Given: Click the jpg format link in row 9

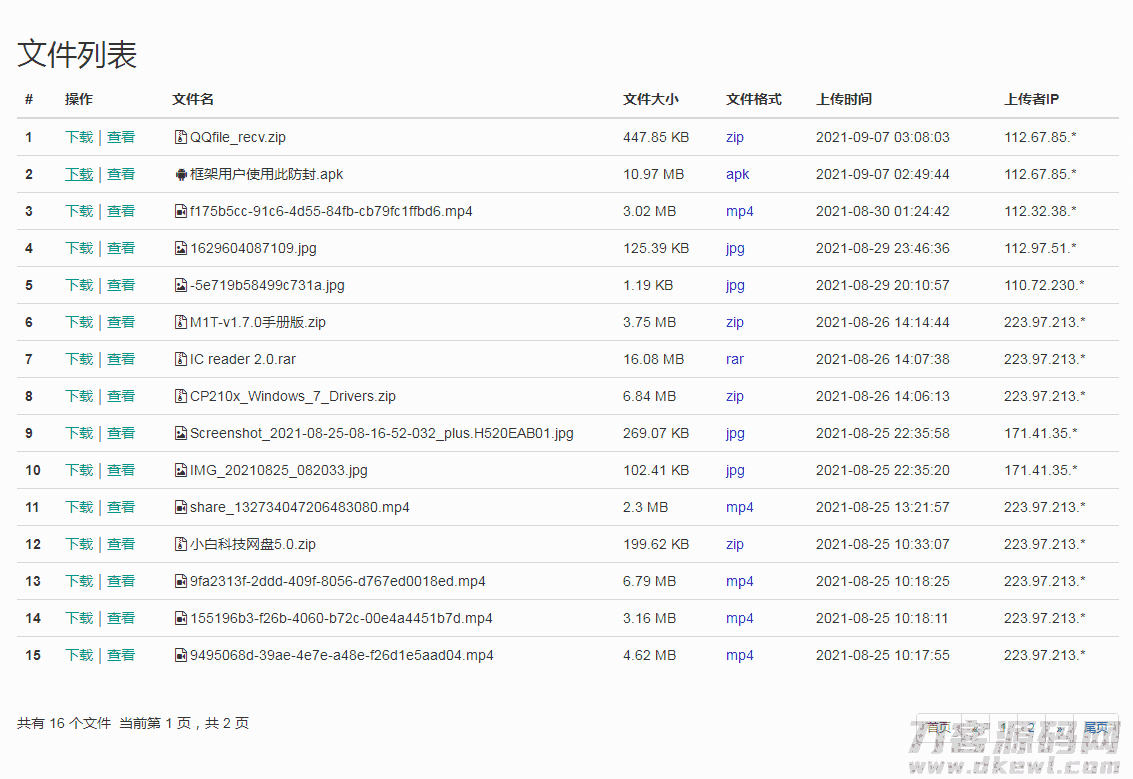Looking at the screenshot, I should click(x=735, y=433).
